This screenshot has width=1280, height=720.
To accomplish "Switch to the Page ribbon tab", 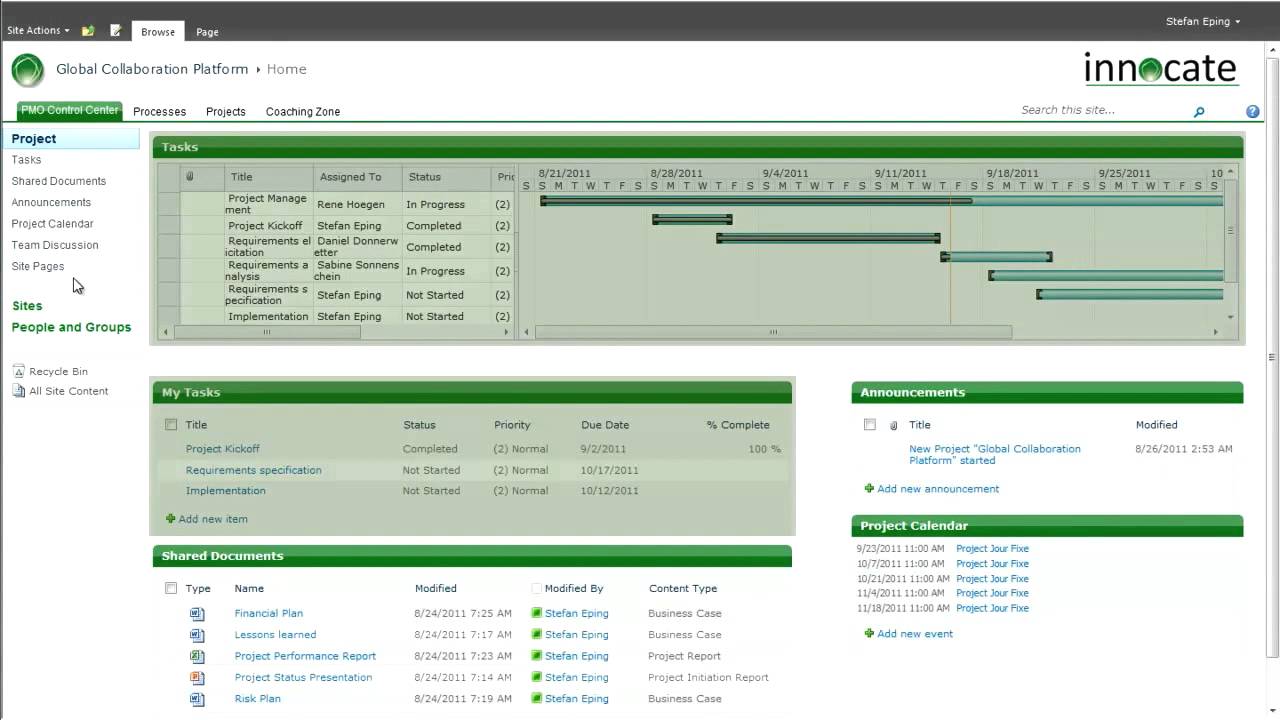I will (x=207, y=32).
